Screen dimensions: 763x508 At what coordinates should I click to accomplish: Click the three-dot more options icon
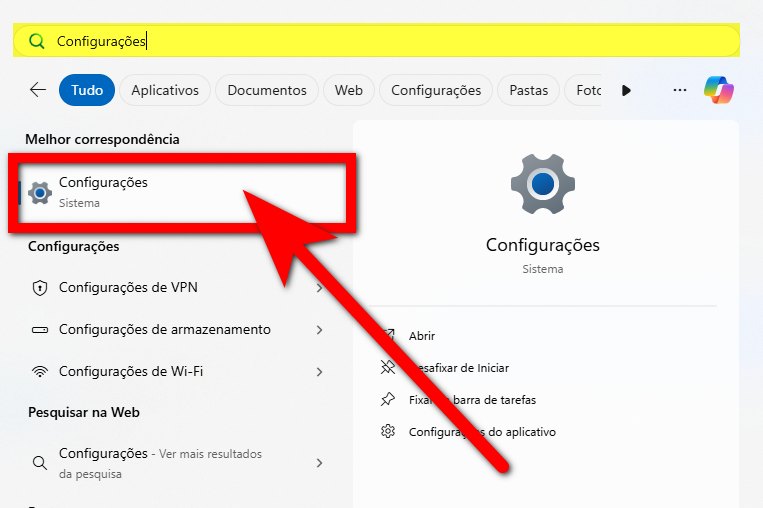click(x=680, y=90)
